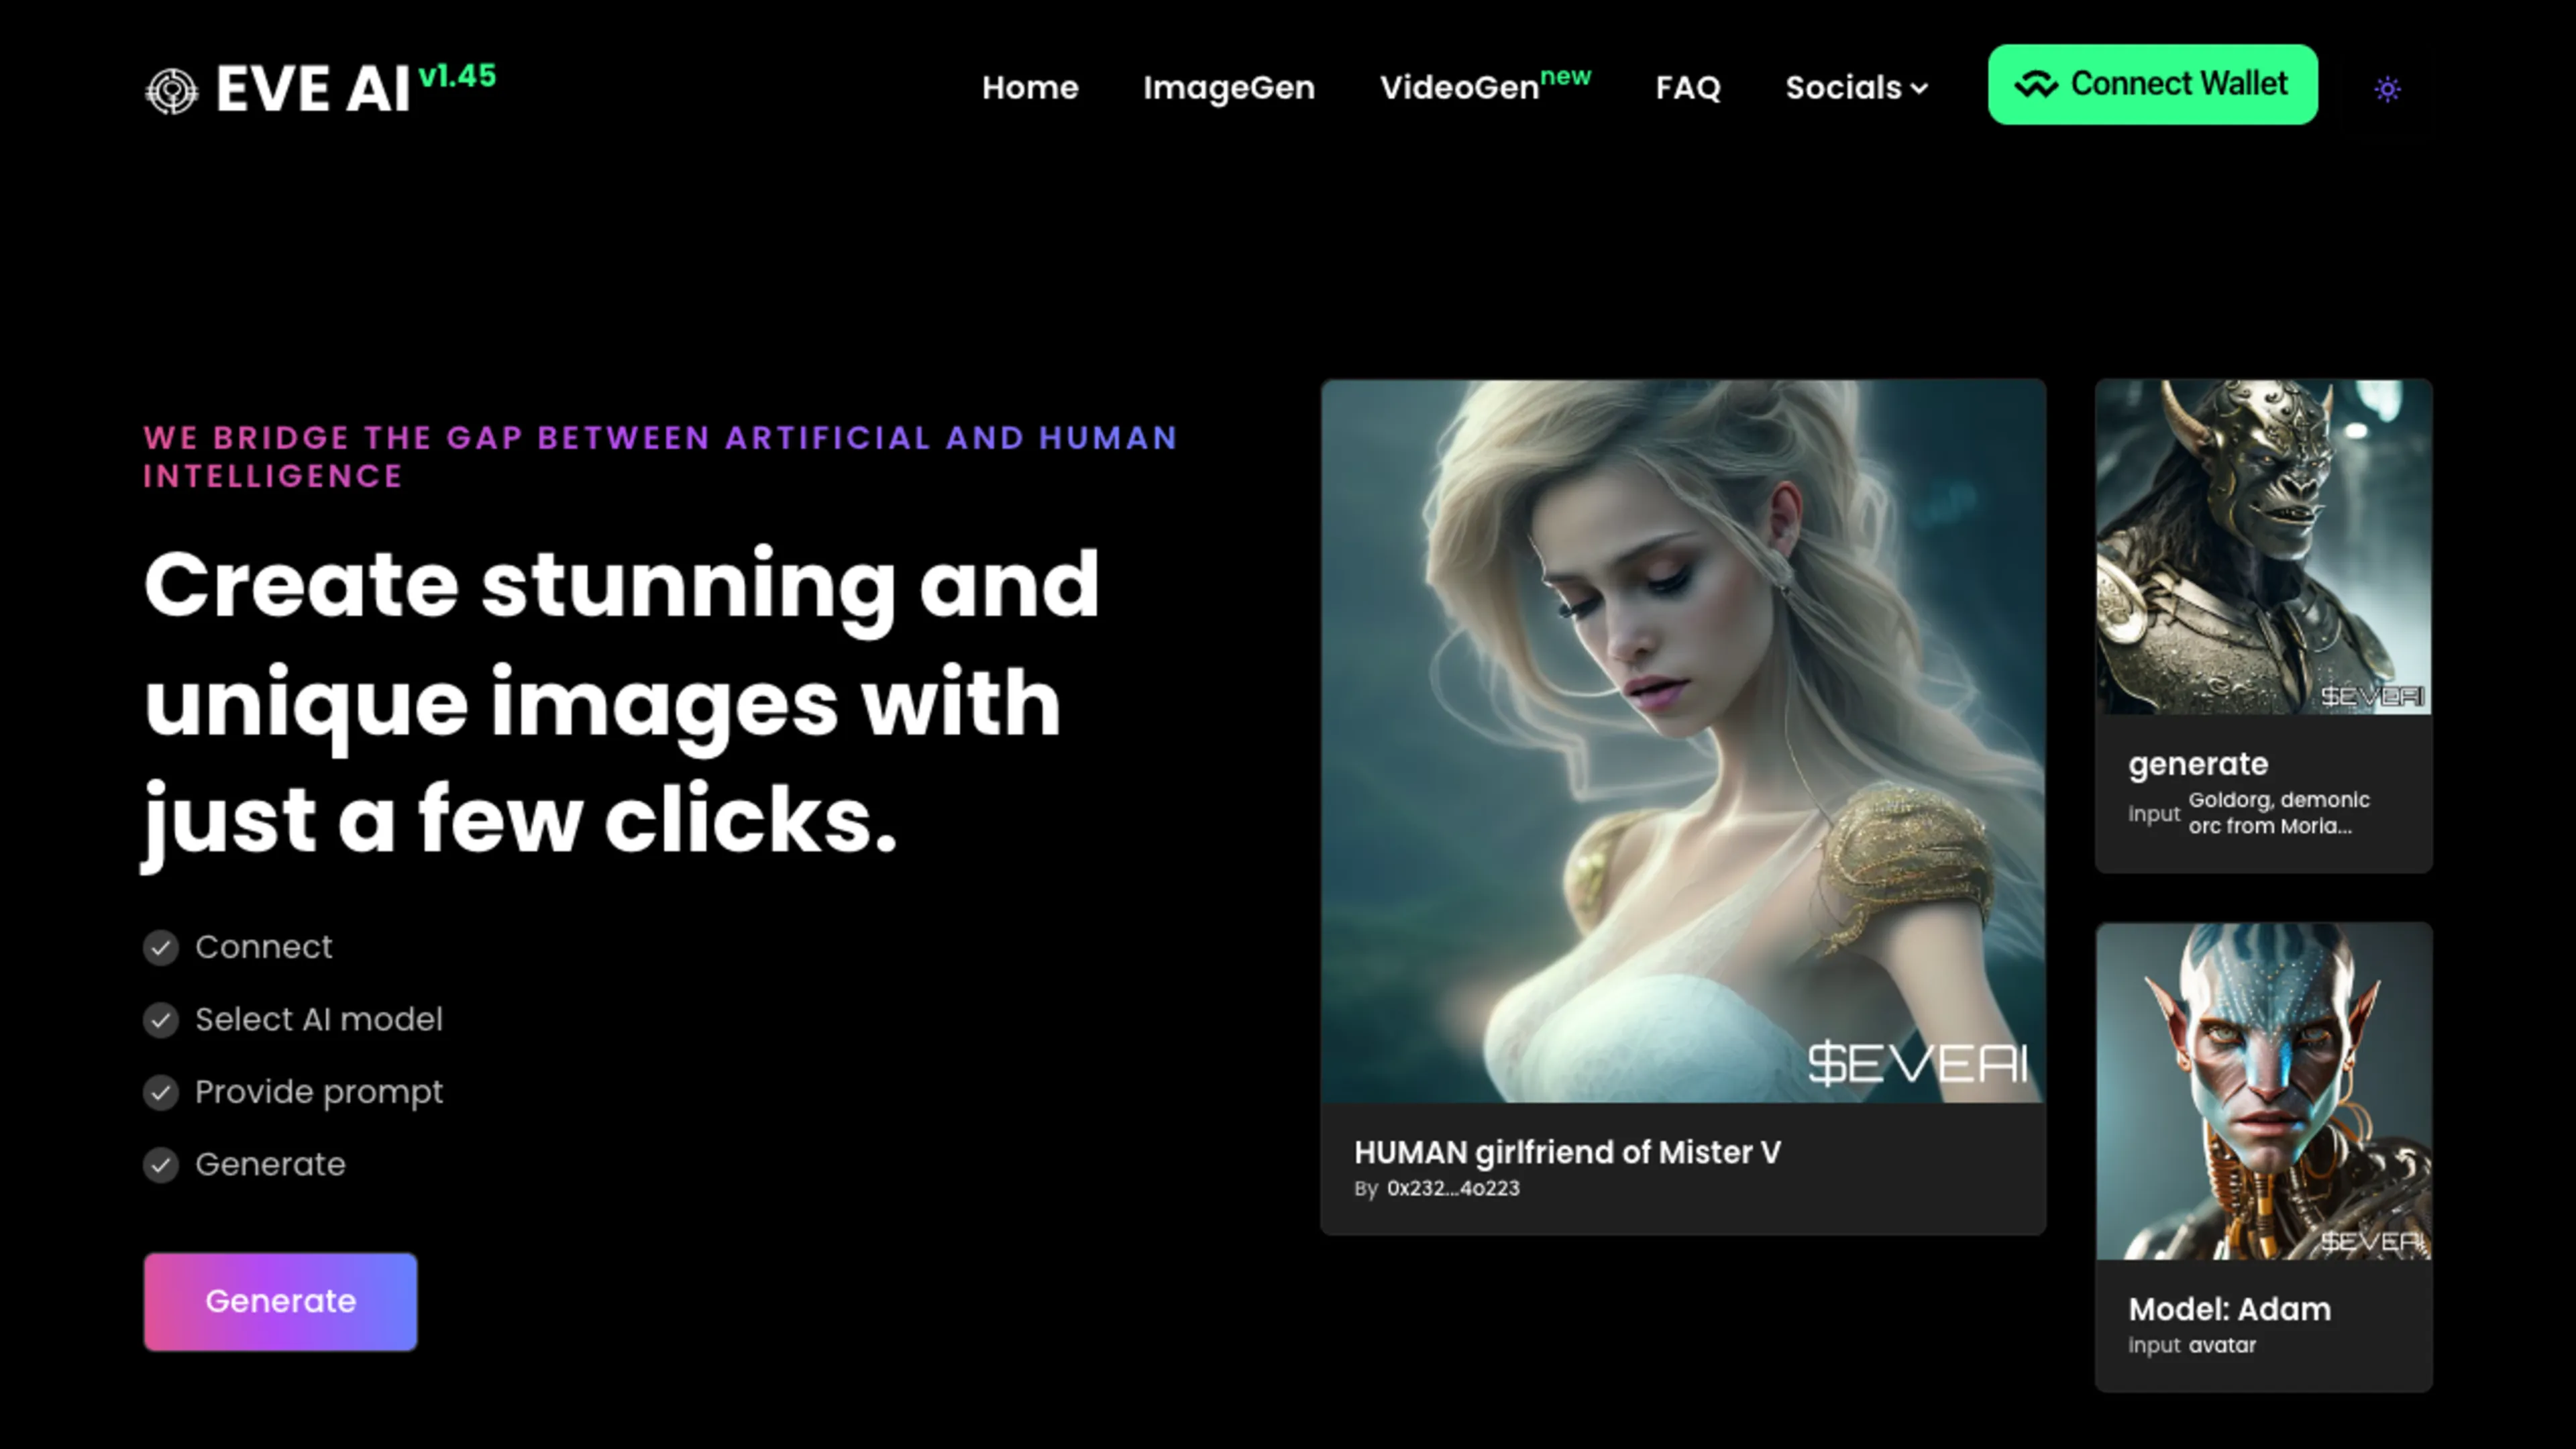Click the checkmark icon beside Connect
This screenshot has height=1449, width=2576.
161,947
